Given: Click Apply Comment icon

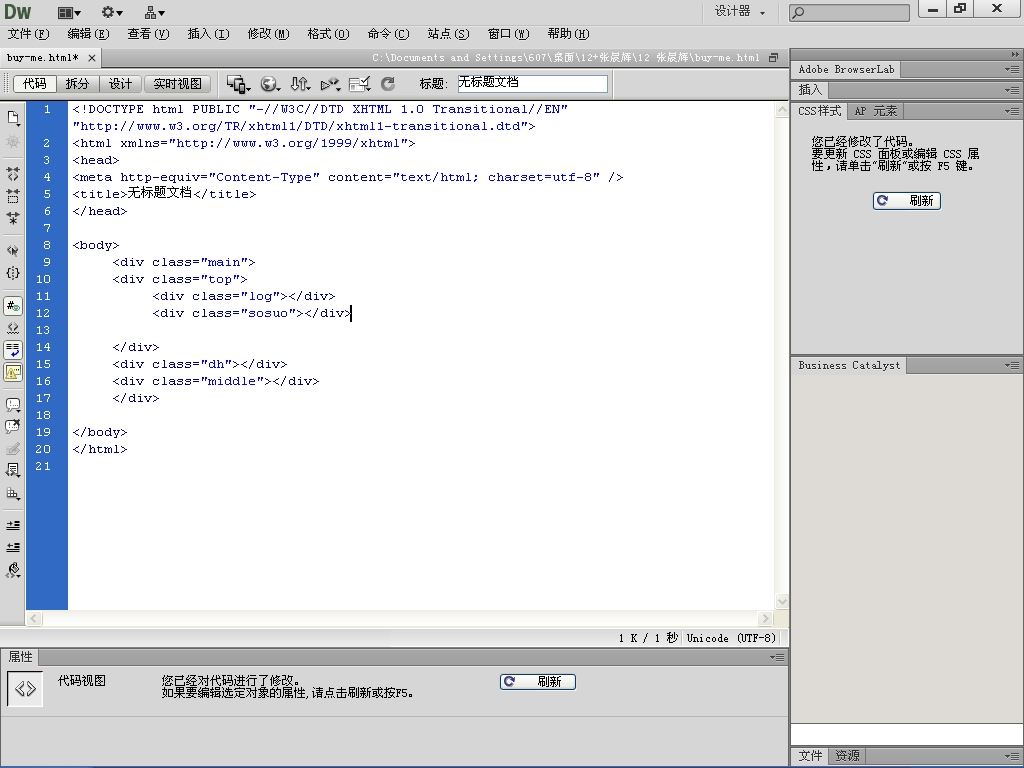Looking at the screenshot, I should click(x=13, y=405).
